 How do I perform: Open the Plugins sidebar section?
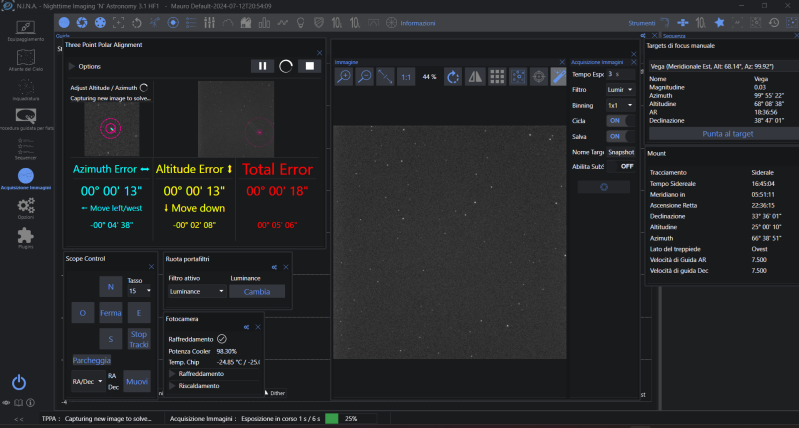27,237
